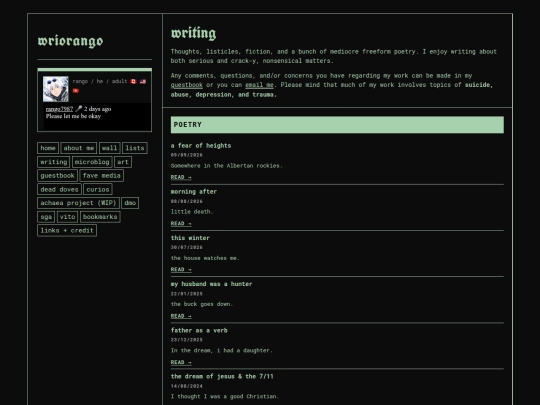Viewport: 540px width, 405px height.
Task: Click the text the buck goes down.
Action: tap(202, 304)
